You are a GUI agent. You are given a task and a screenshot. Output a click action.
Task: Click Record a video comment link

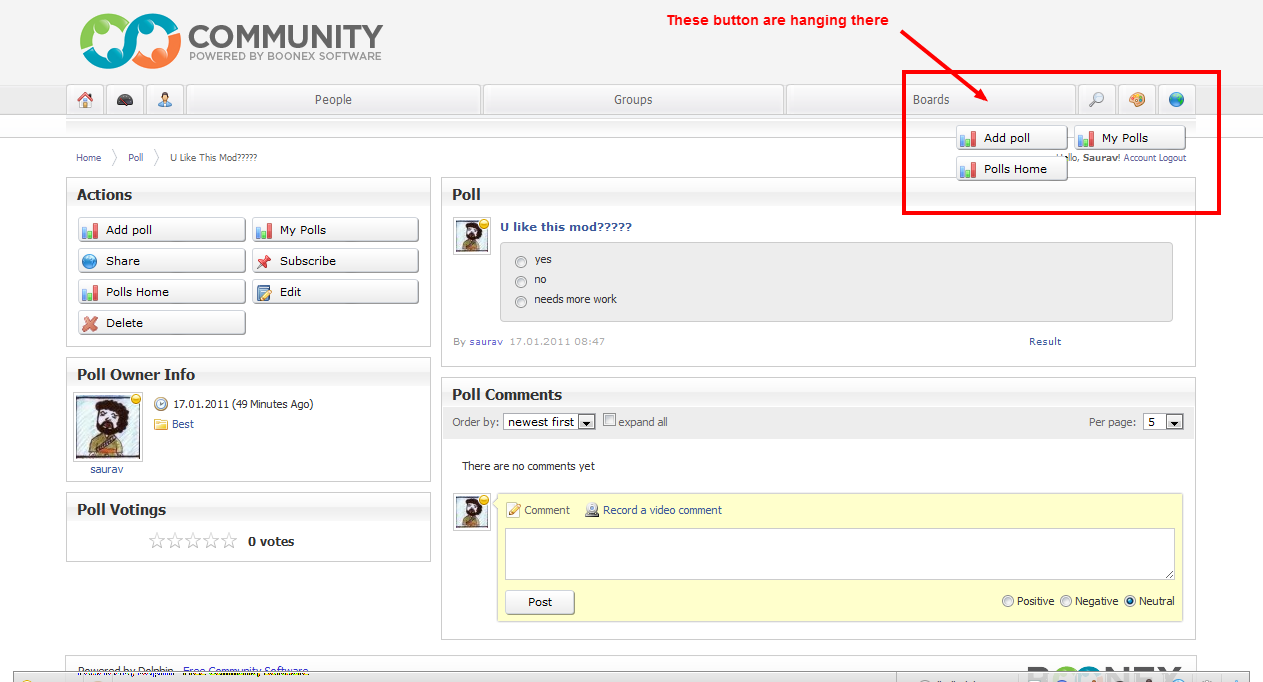[x=661, y=510]
